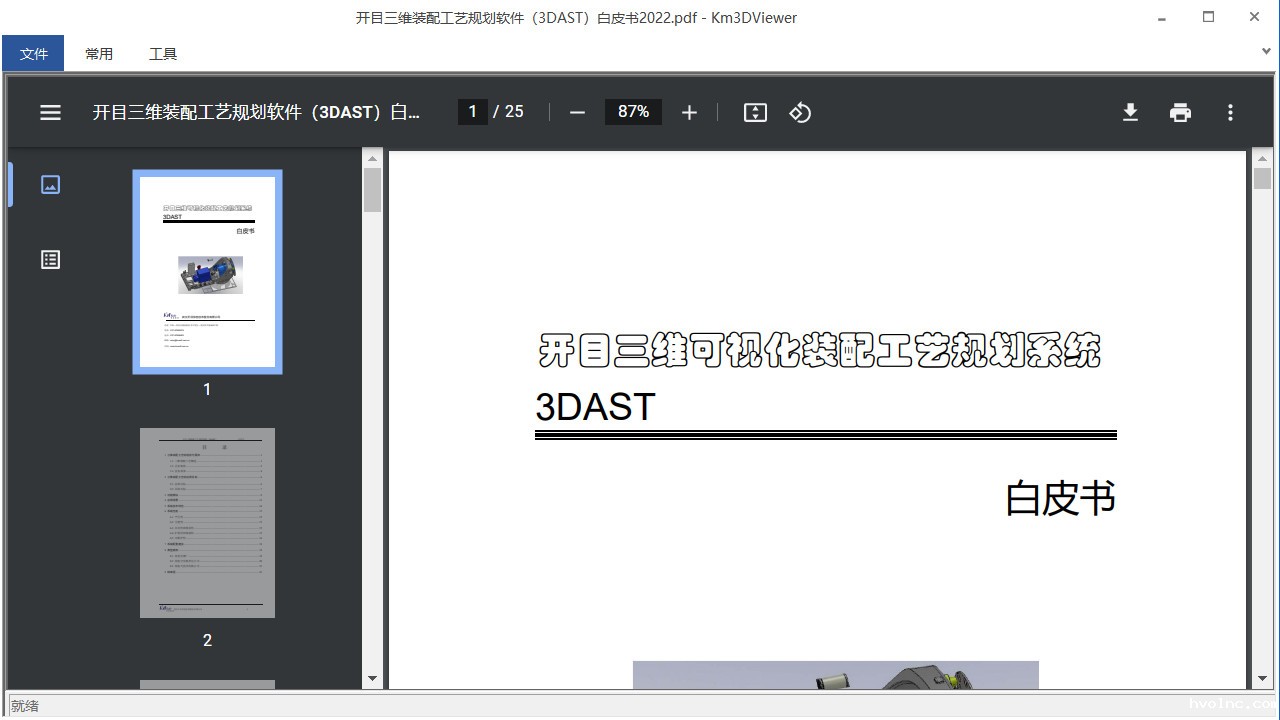Select the page 2 thumbnail
This screenshot has width=1280, height=720.
[207, 522]
